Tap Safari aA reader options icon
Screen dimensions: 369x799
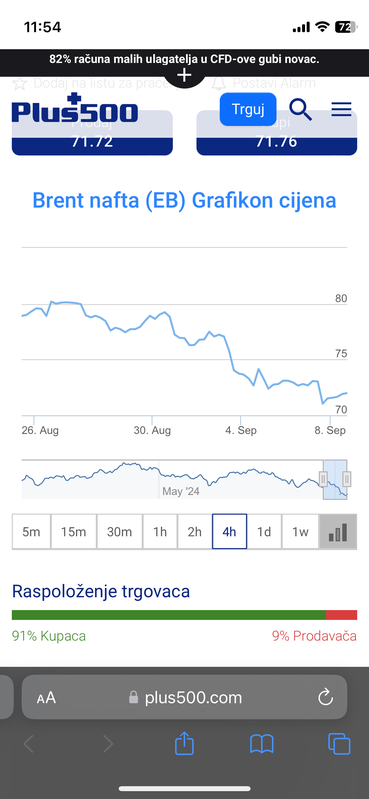(x=46, y=698)
